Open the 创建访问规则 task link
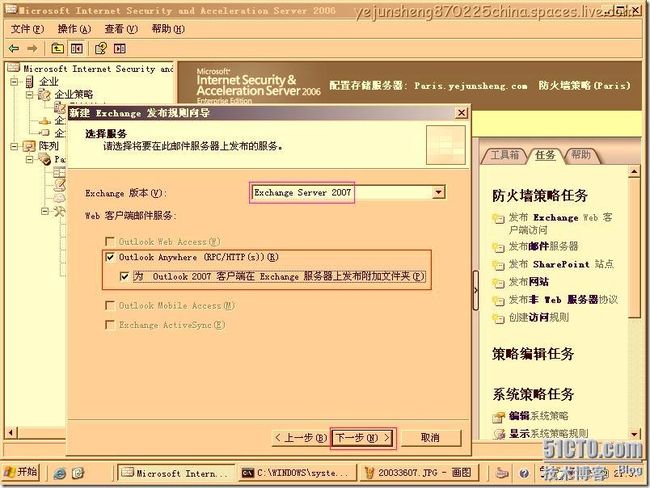 pos(539,318)
